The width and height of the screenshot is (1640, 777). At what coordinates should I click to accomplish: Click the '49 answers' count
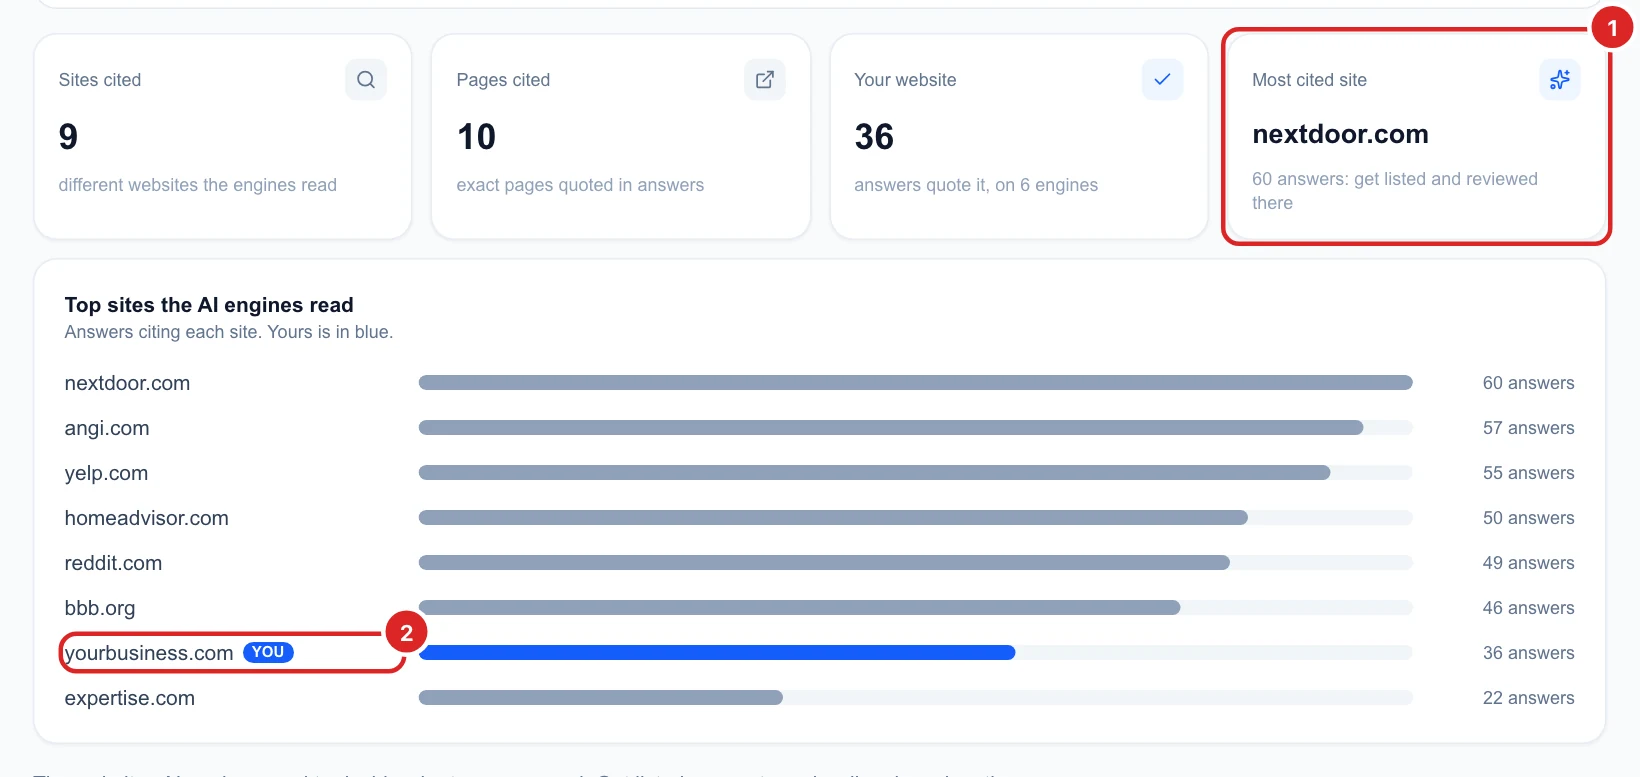pyautogui.click(x=1528, y=563)
